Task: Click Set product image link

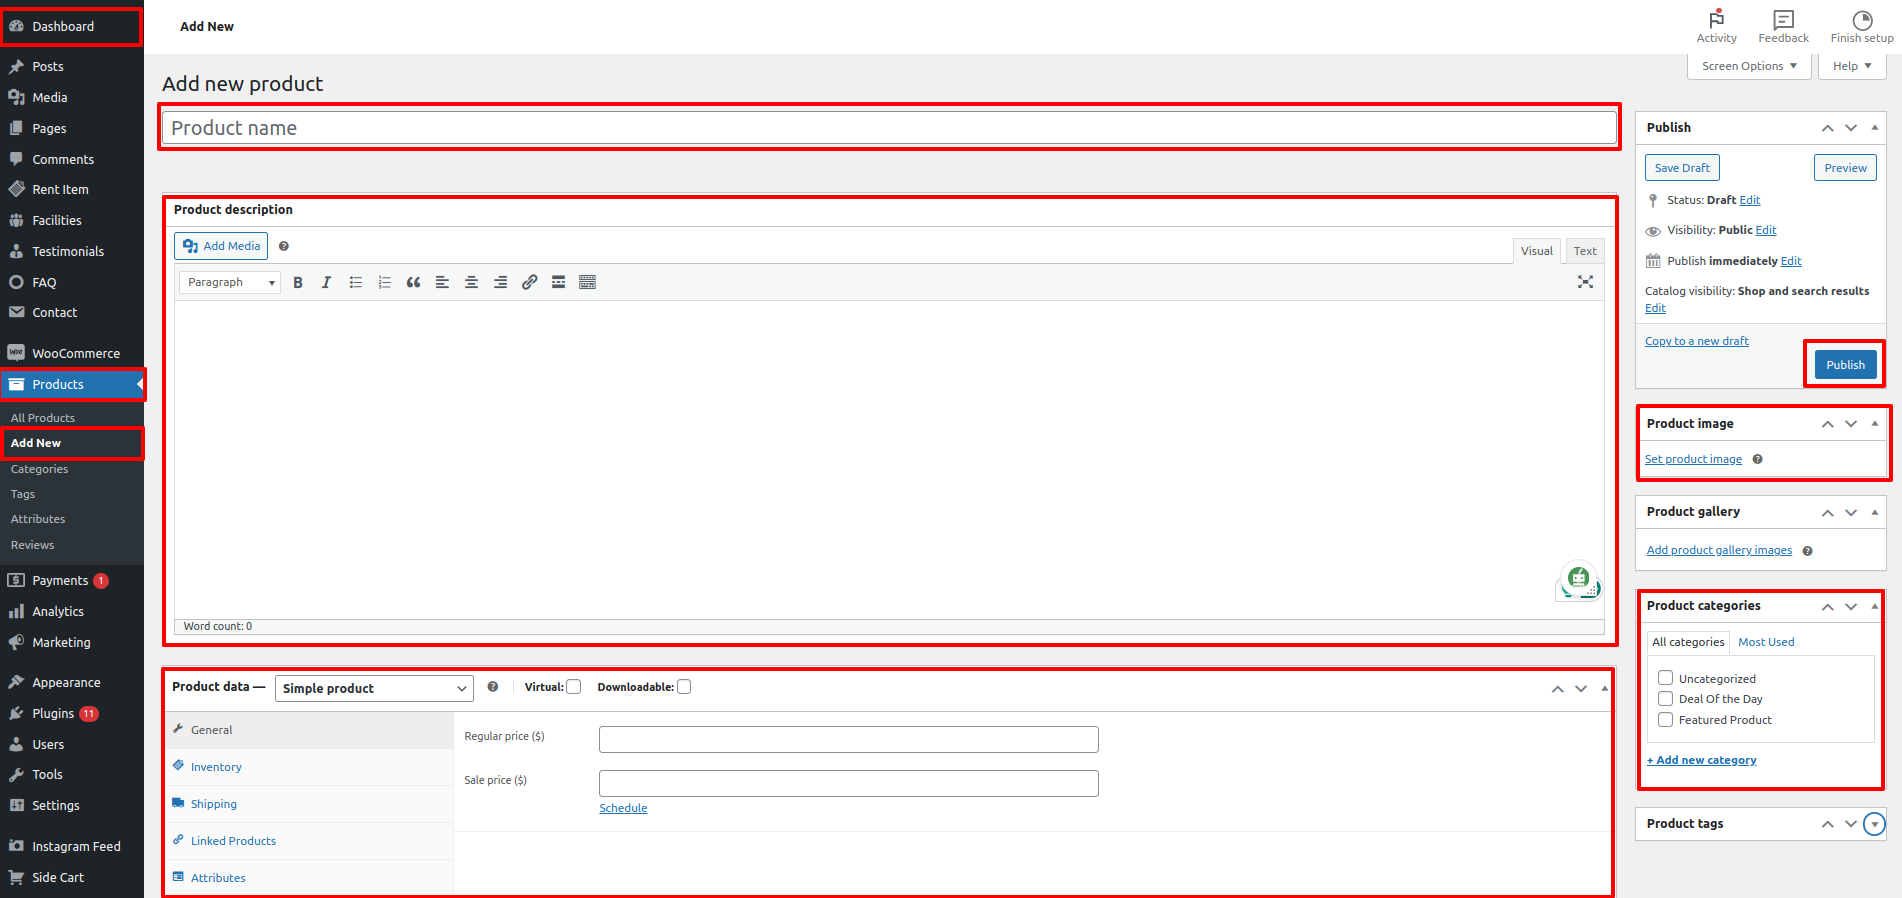Action: pos(1693,459)
